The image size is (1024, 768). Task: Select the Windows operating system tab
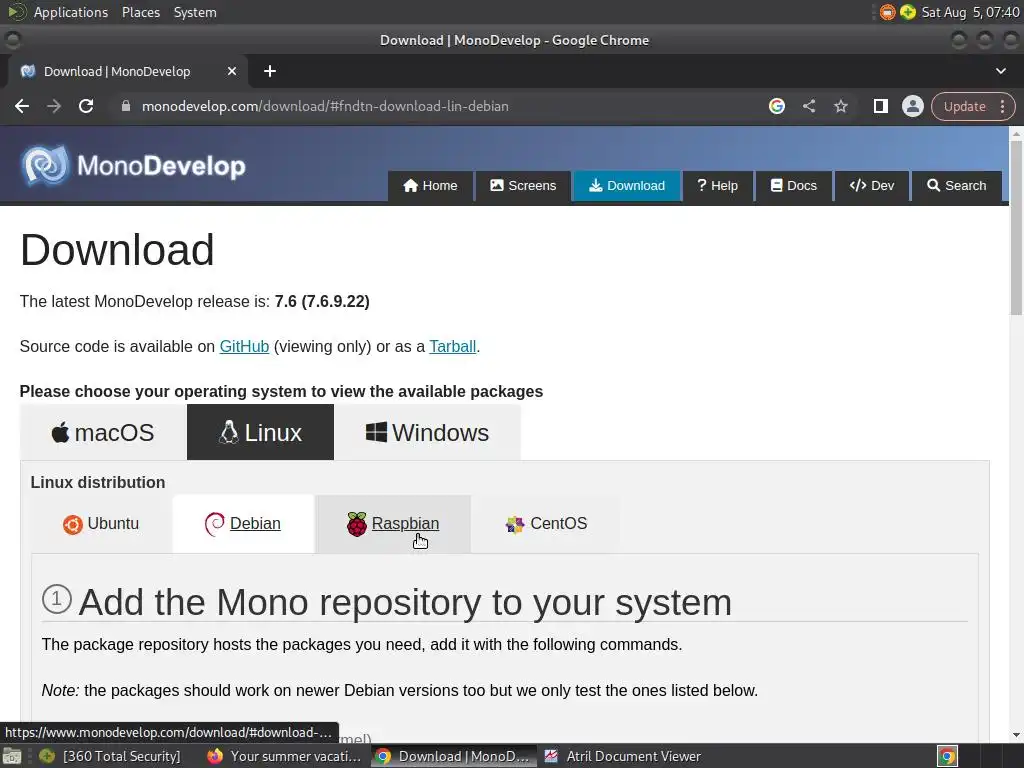[x=428, y=432]
